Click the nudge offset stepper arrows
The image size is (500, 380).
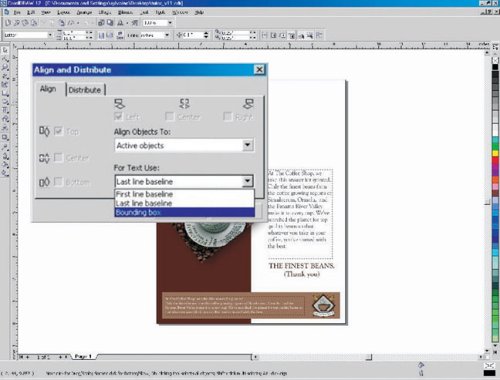coord(206,35)
